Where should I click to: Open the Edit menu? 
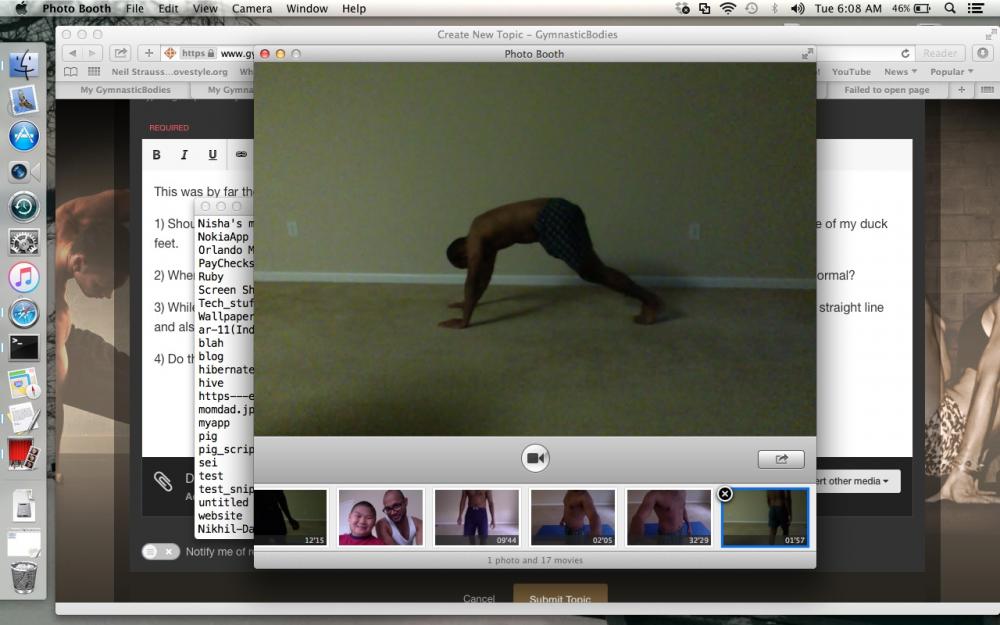tap(168, 8)
